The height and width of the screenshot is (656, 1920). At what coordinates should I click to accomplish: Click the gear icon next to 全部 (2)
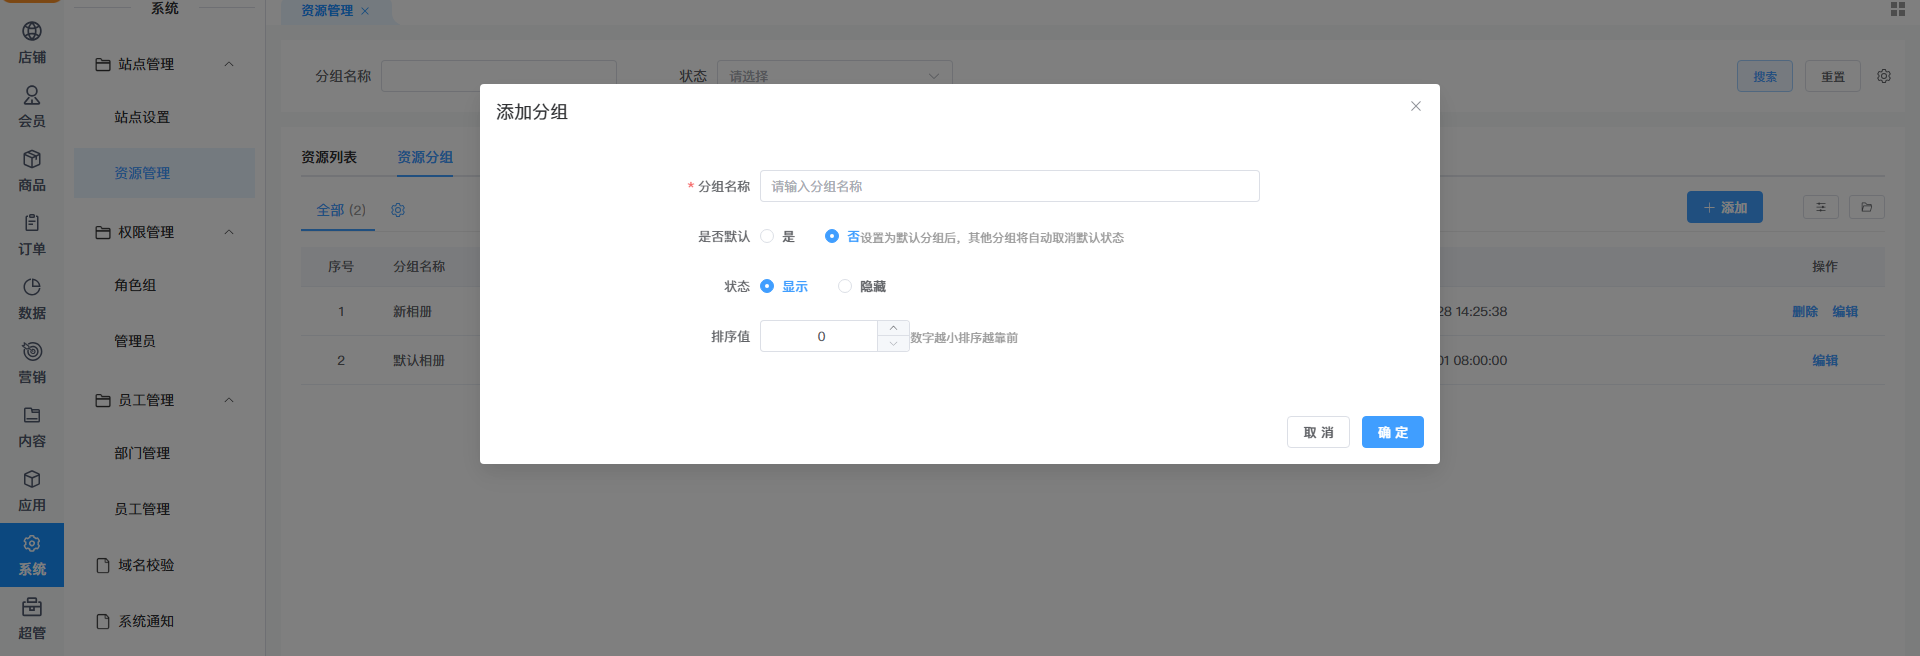click(398, 210)
